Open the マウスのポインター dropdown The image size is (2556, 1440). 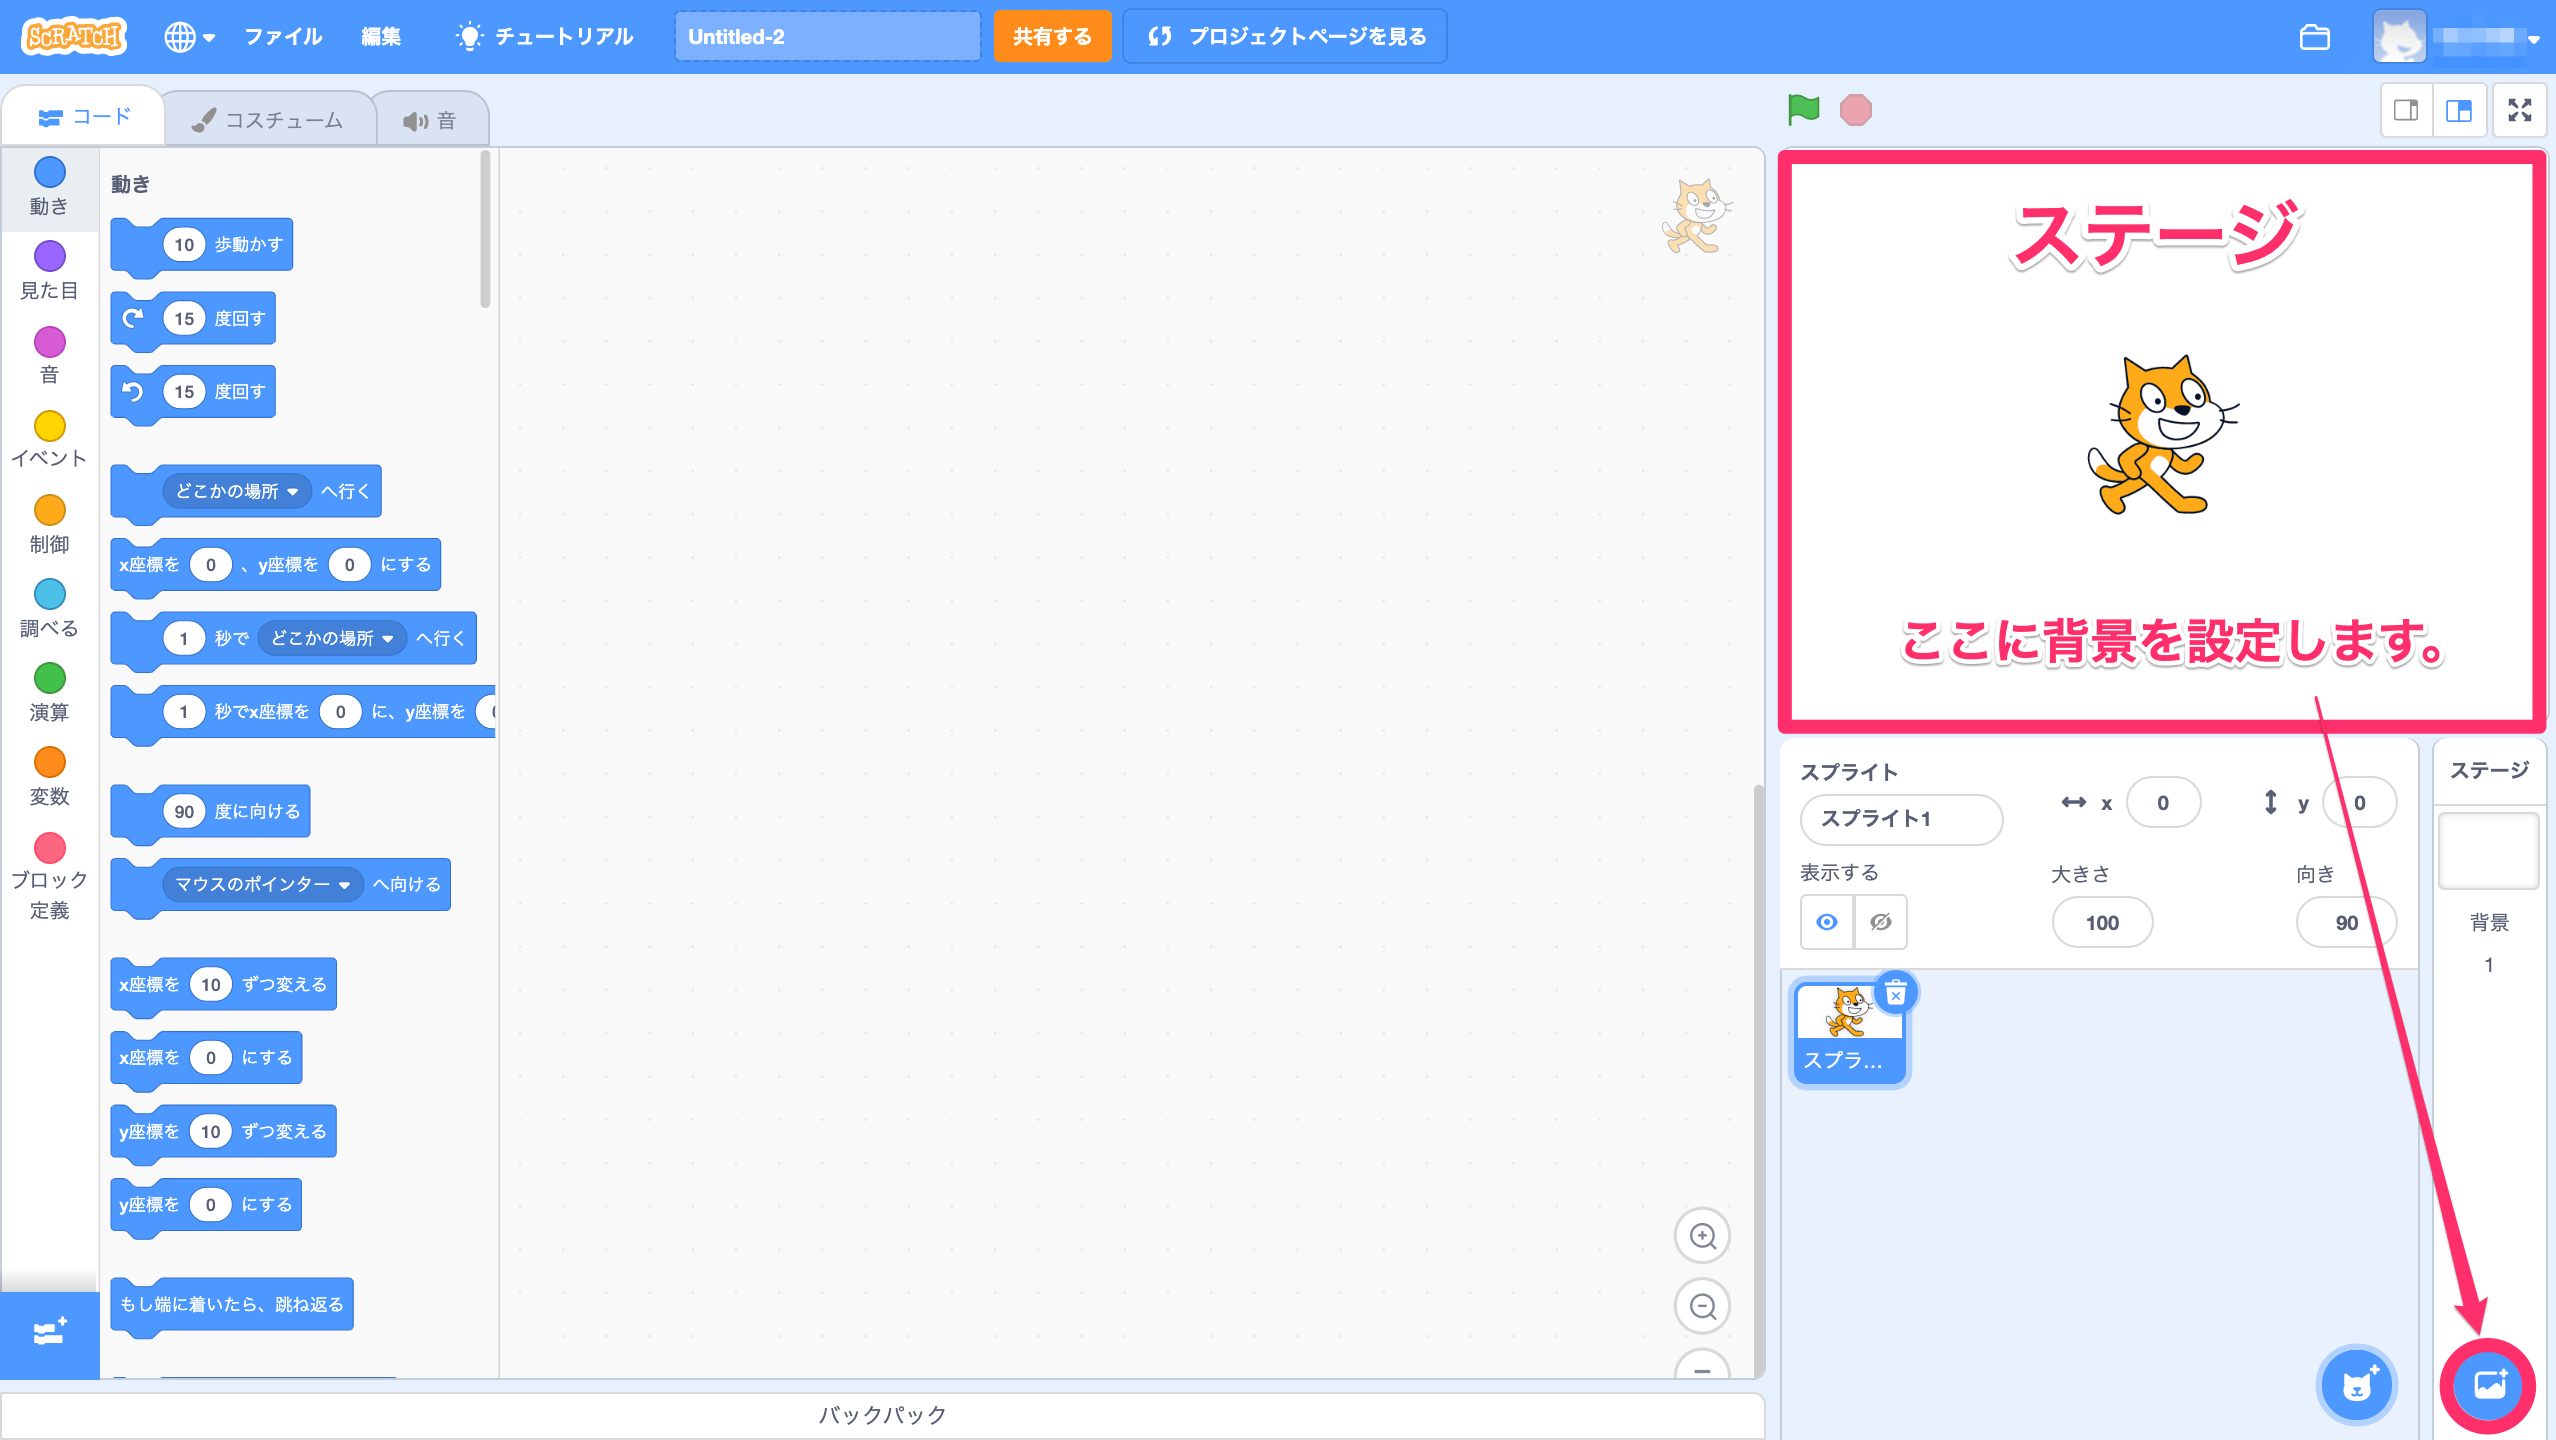(262, 884)
